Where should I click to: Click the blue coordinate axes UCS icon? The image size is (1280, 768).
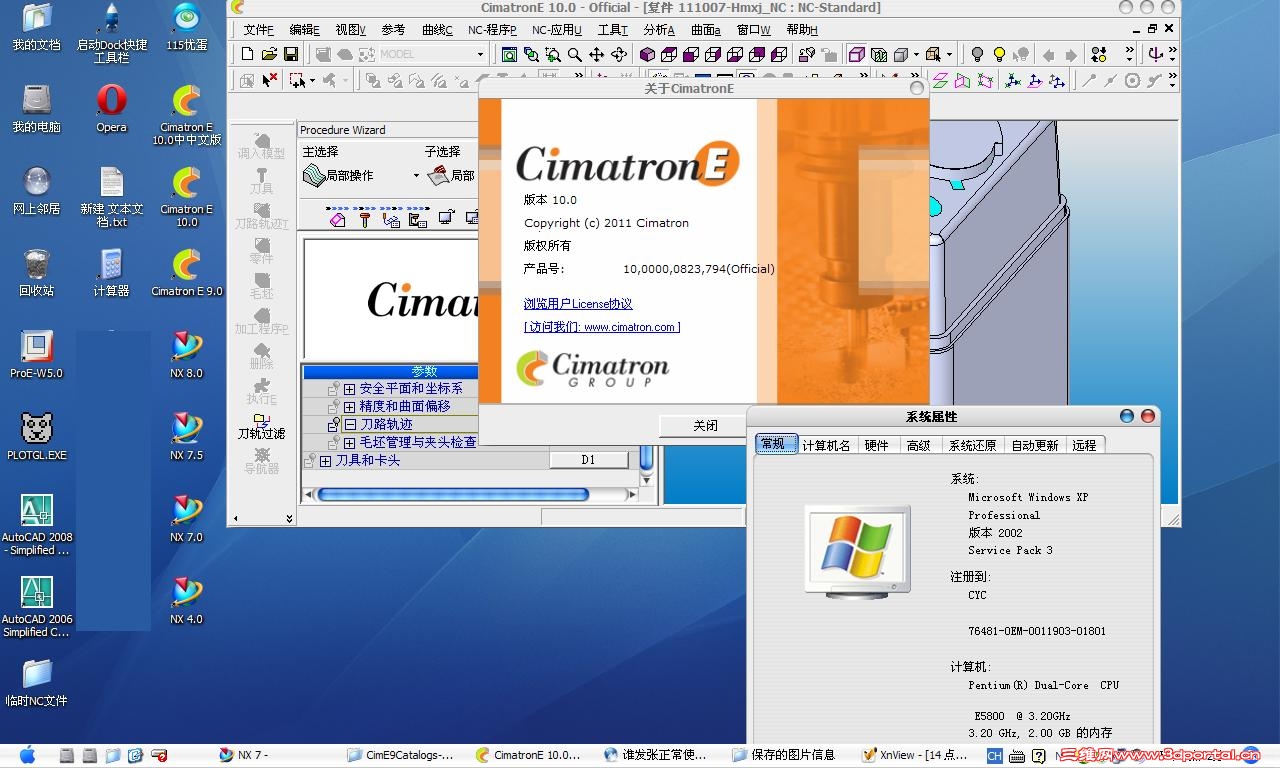click(x=1013, y=81)
